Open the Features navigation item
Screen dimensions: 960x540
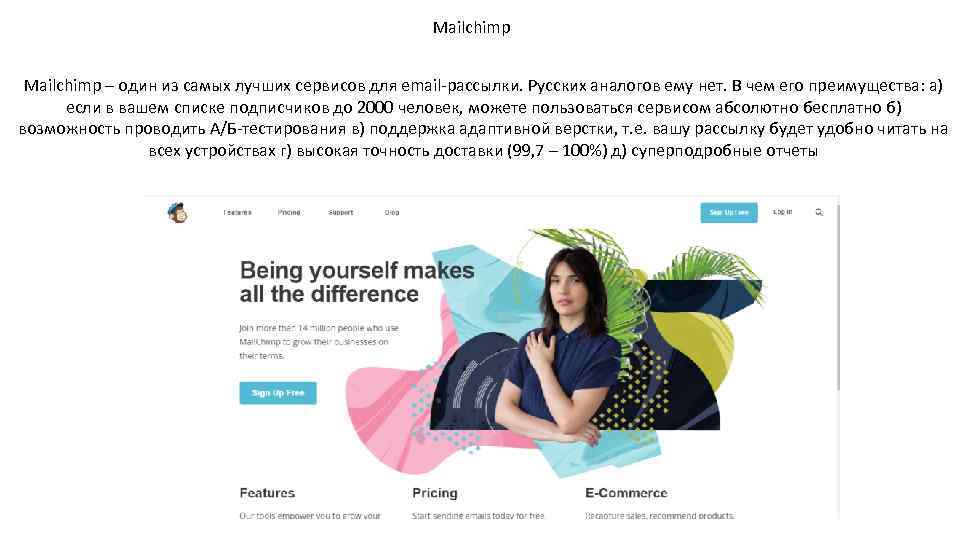coord(237,212)
